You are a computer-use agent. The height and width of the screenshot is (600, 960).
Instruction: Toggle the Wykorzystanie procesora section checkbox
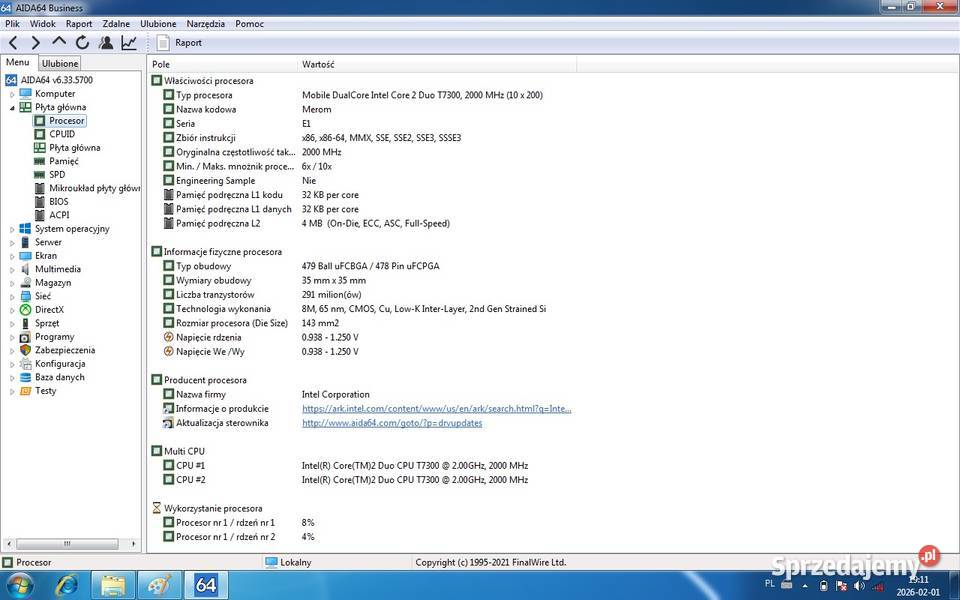[156, 508]
